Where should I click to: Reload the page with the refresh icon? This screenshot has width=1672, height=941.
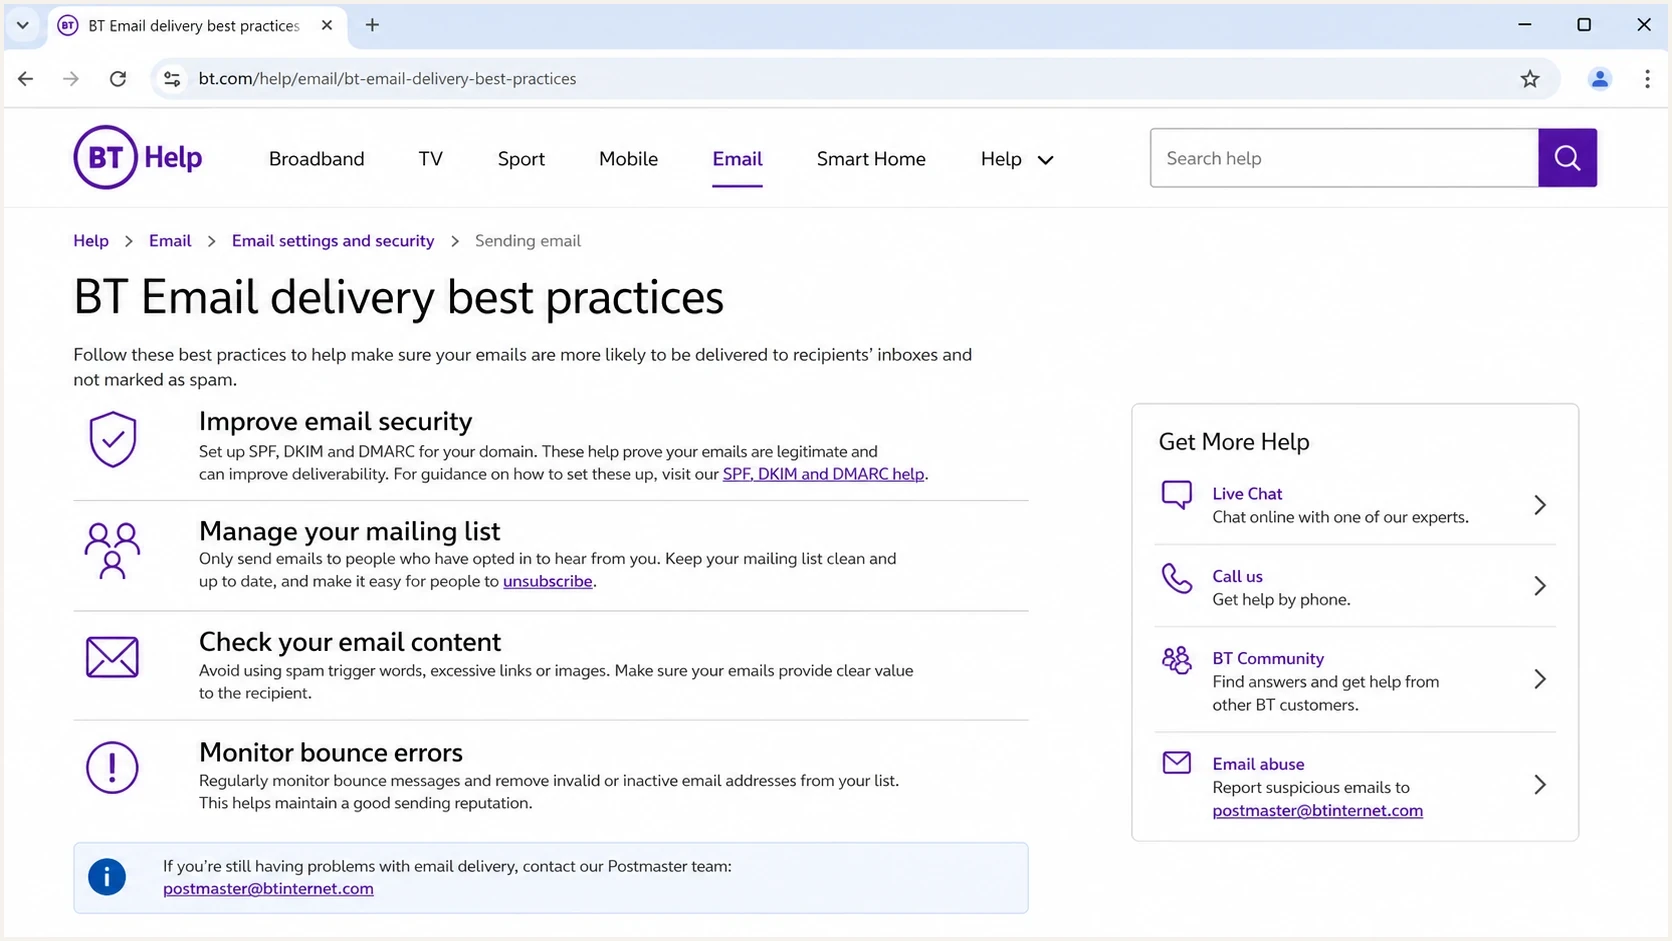click(x=118, y=79)
